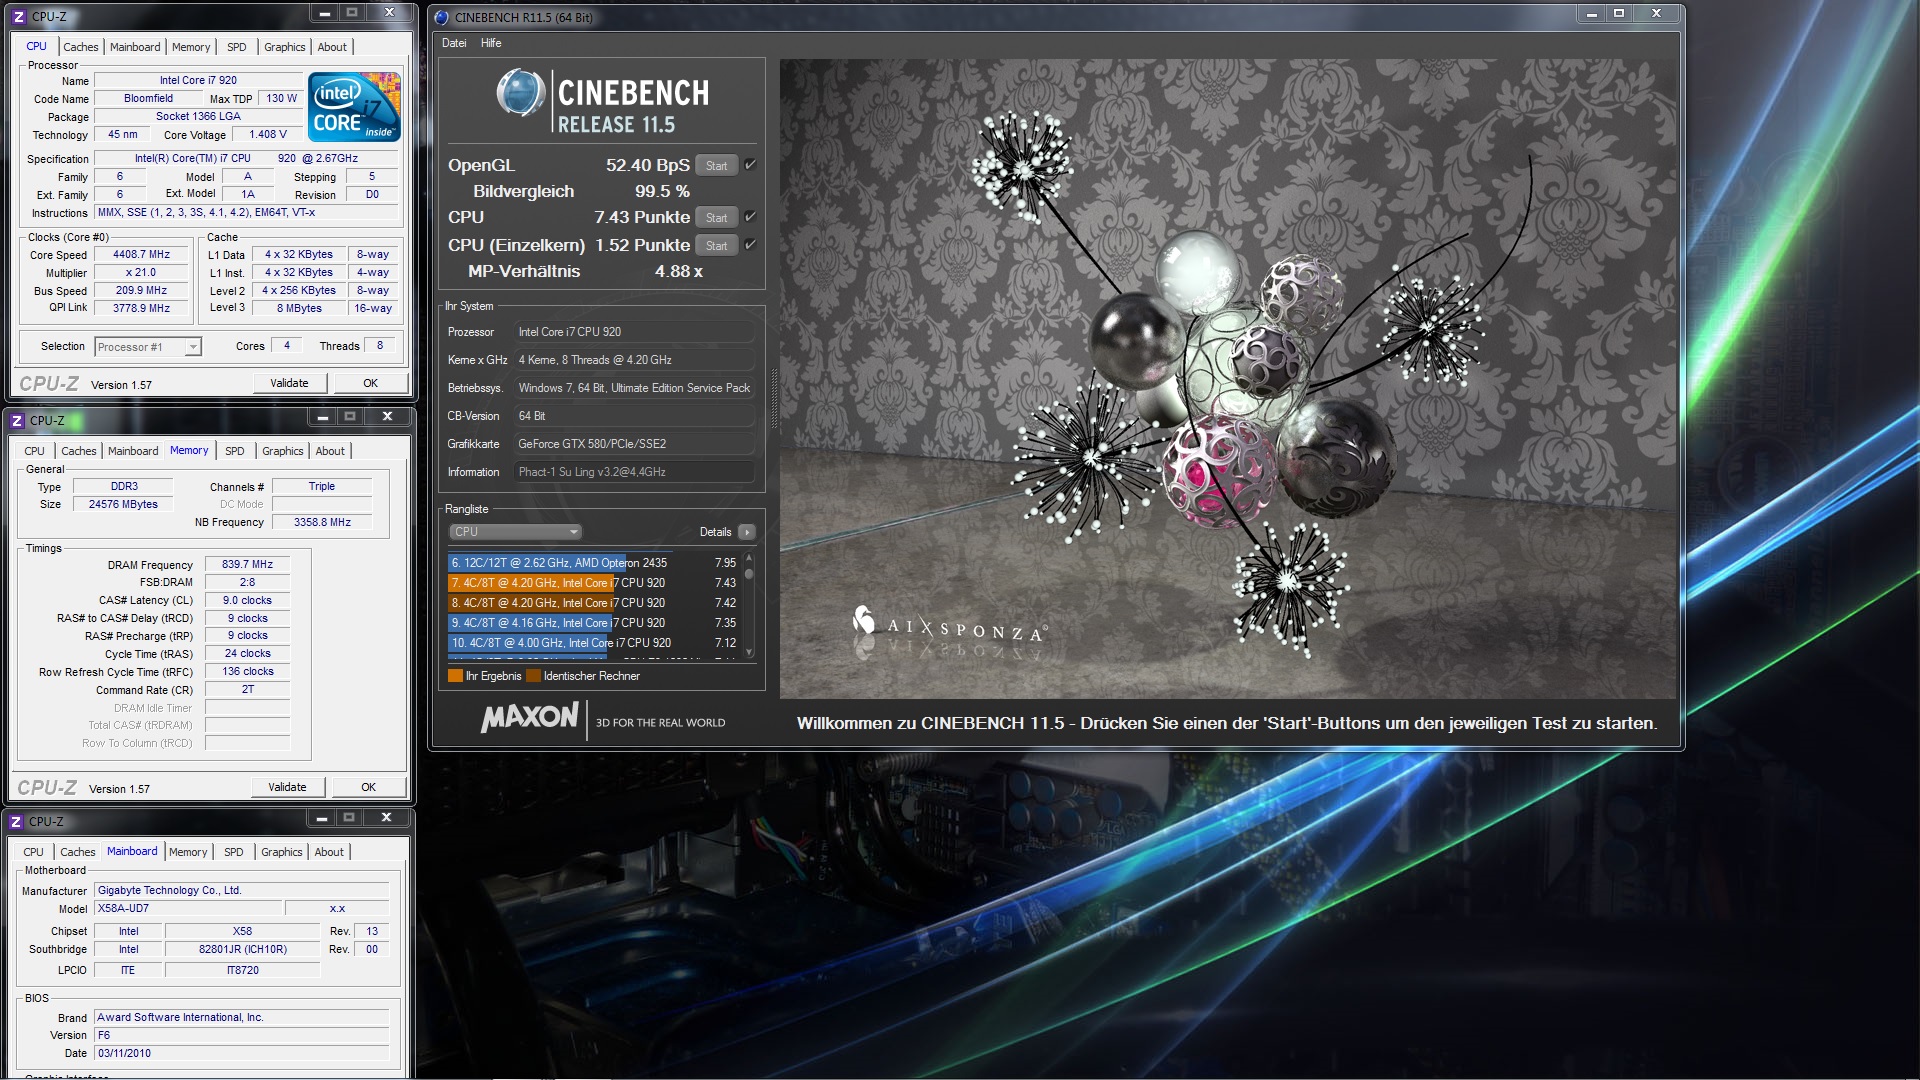Click the Manufacturer field Gigabyte Technology

click(x=241, y=891)
